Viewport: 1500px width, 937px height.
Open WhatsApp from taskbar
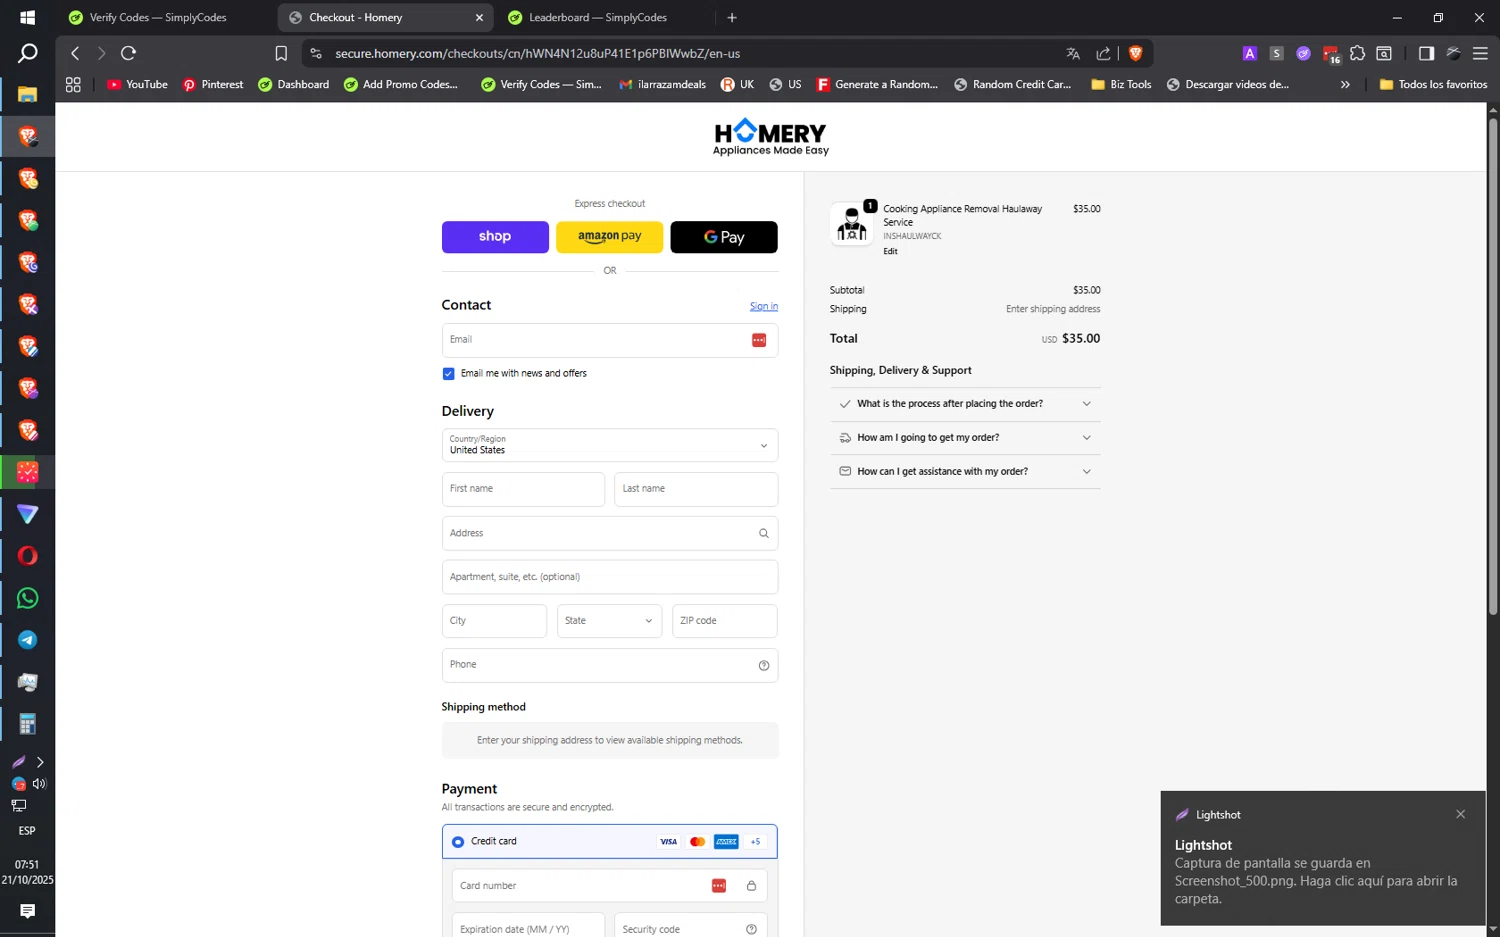[x=27, y=598]
